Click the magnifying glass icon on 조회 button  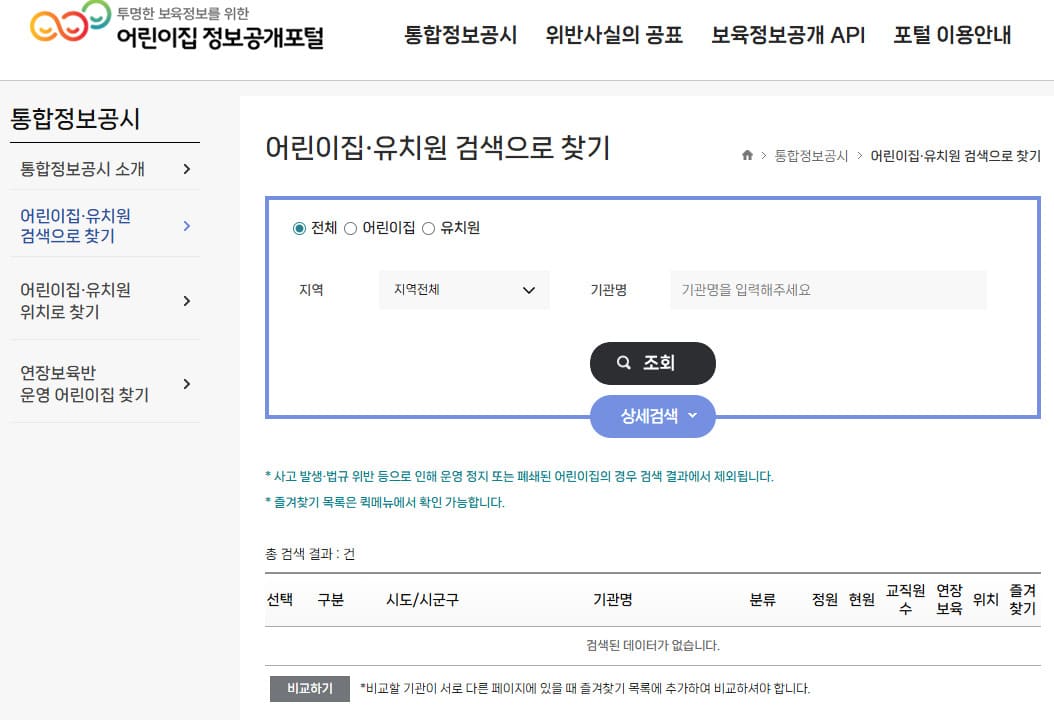pyautogui.click(x=625, y=363)
